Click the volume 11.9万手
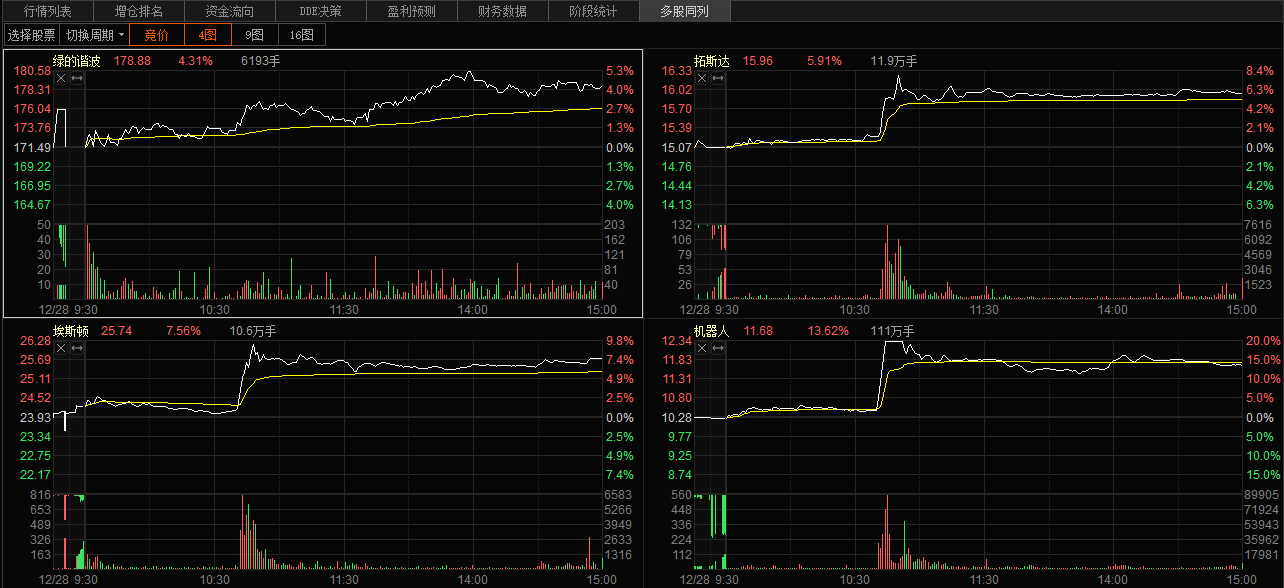The width and height of the screenshot is (1284, 588). tap(894, 61)
